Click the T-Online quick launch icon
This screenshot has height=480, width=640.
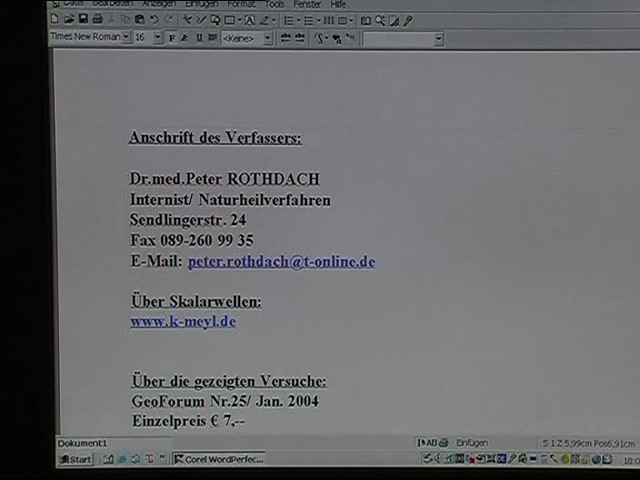tap(149, 459)
